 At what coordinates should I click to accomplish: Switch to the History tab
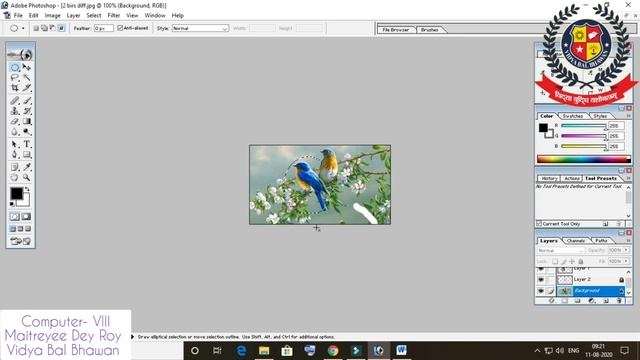click(x=549, y=178)
